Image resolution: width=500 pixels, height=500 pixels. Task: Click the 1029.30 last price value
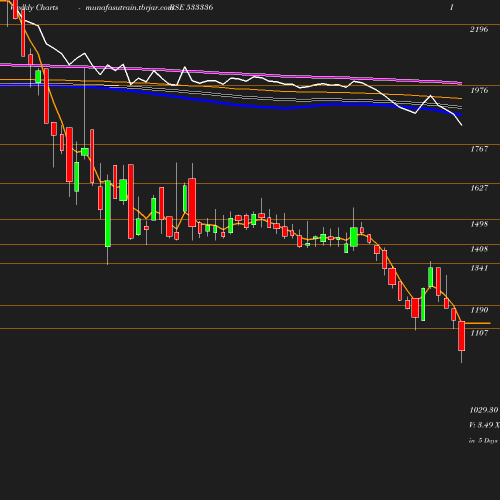coord(484,410)
